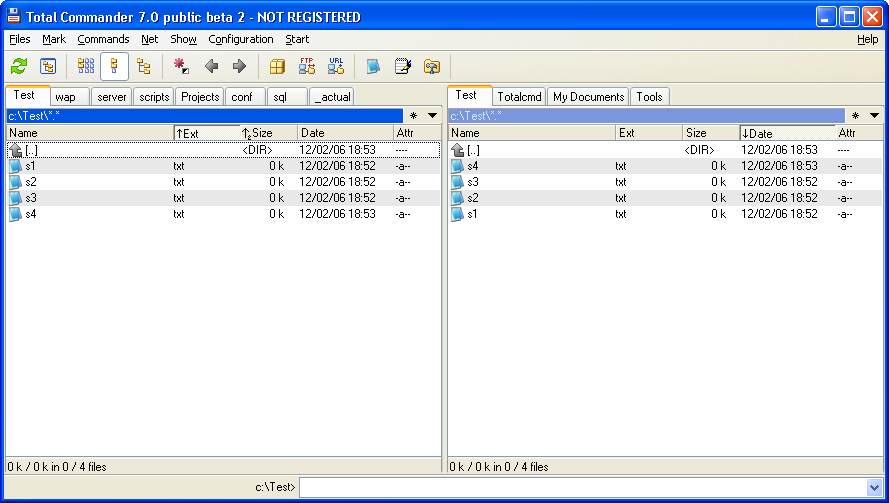Image resolution: width=889 pixels, height=503 pixels.
Task: Switch to the wap tab in left panel
Action: click(x=70, y=97)
